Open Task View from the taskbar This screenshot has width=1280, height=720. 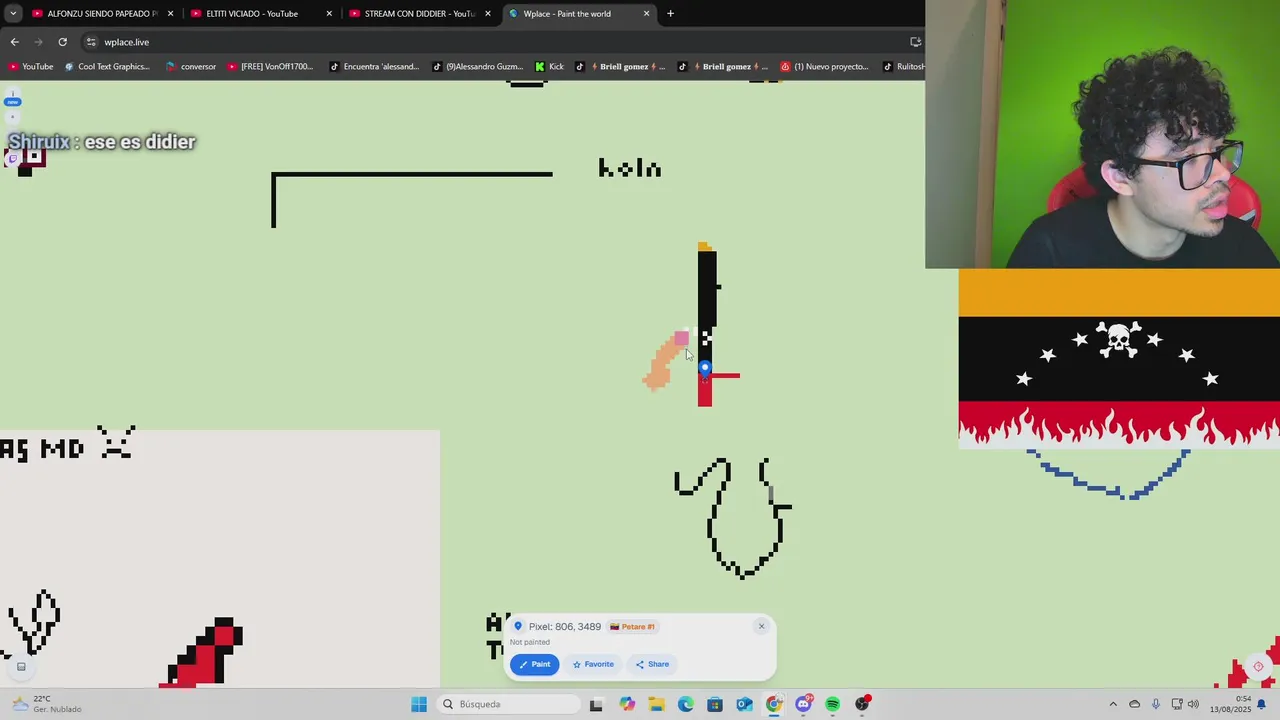coord(596,704)
